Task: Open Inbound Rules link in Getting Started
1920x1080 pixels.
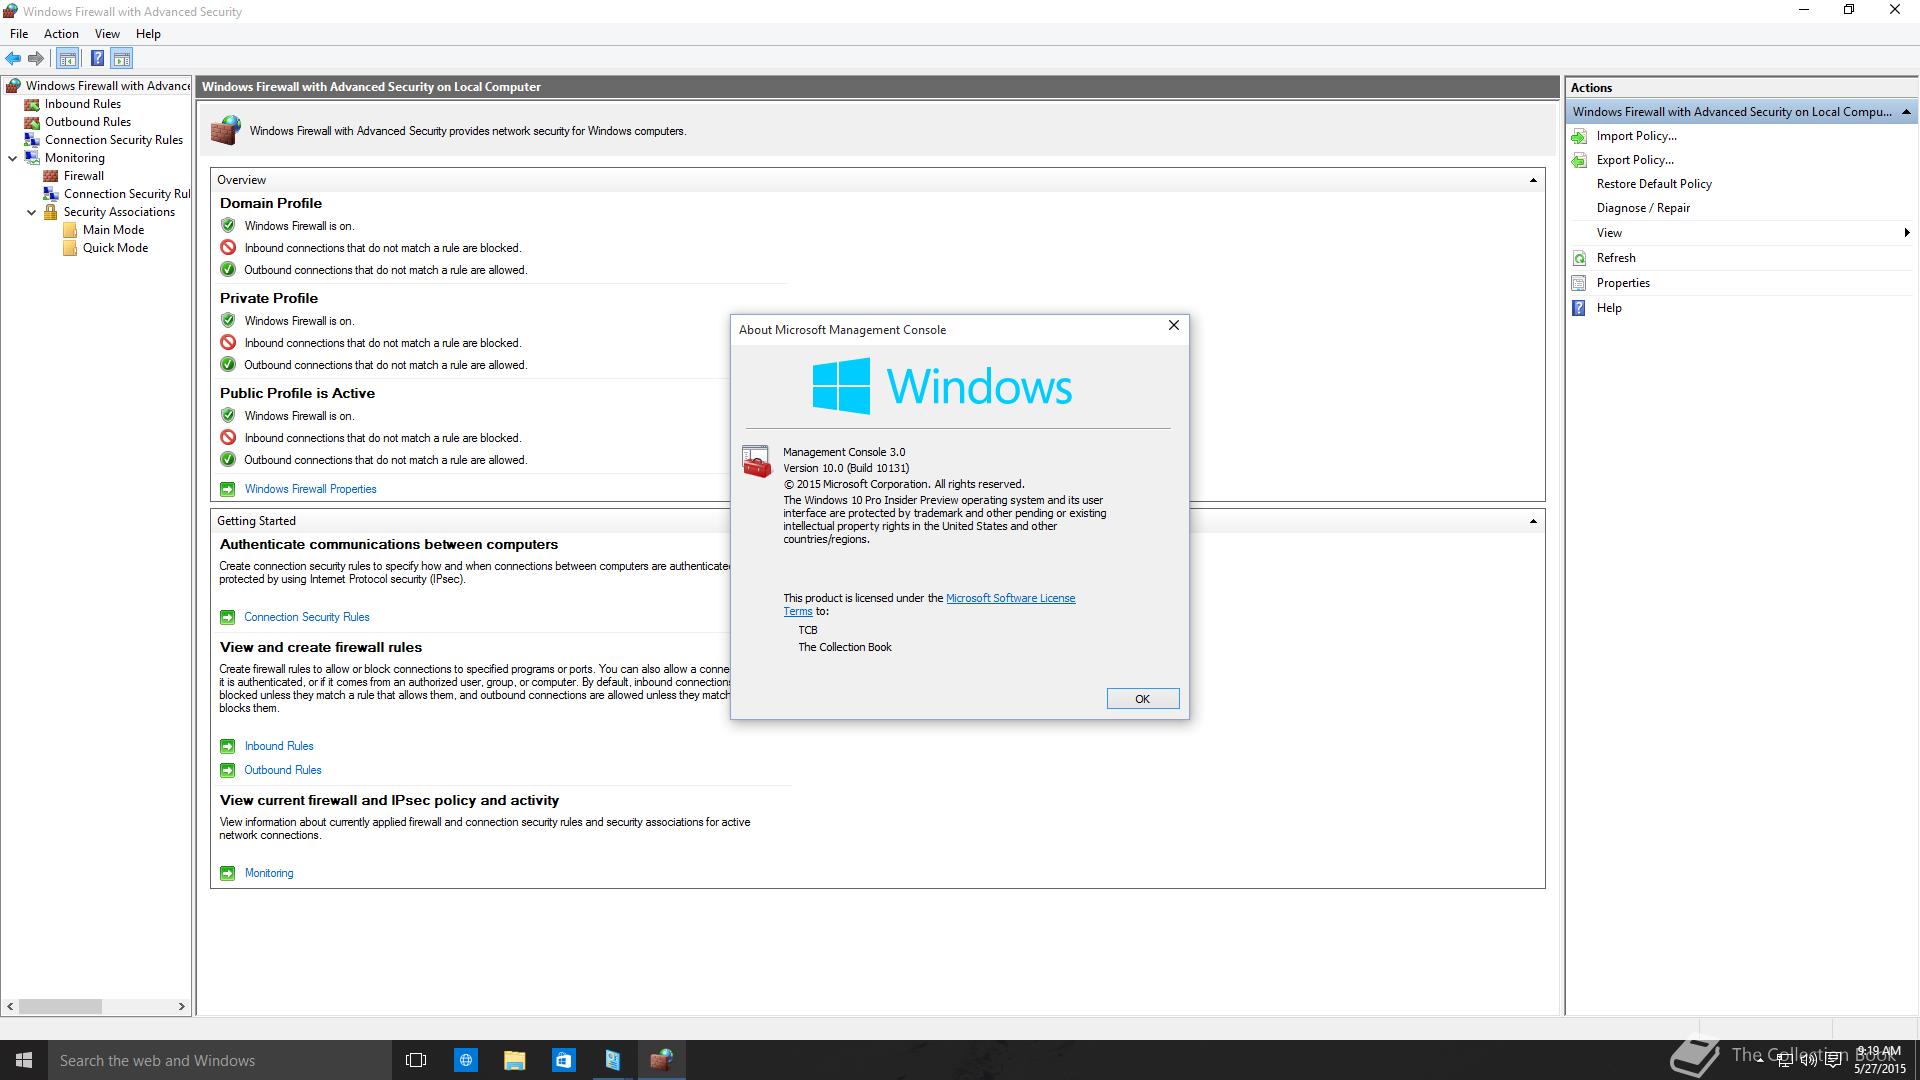Action: pyautogui.click(x=279, y=746)
